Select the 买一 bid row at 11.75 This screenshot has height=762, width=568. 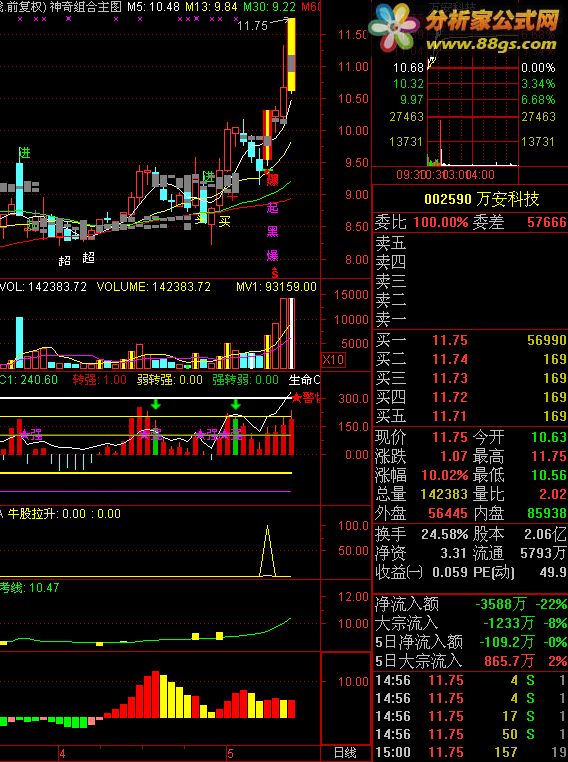click(470, 340)
